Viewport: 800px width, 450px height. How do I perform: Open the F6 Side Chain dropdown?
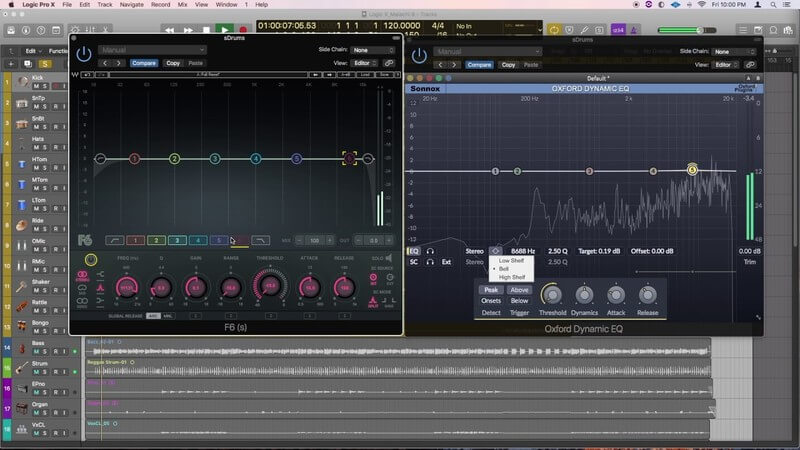coord(373,50)
